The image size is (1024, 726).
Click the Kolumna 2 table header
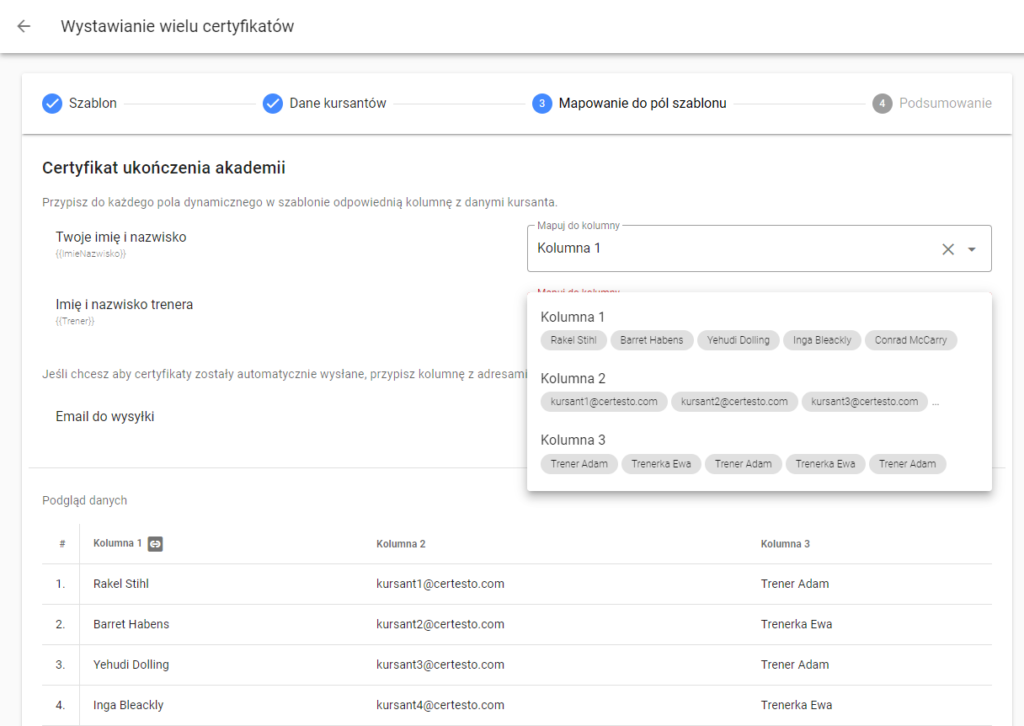click(x=401, y=544)
